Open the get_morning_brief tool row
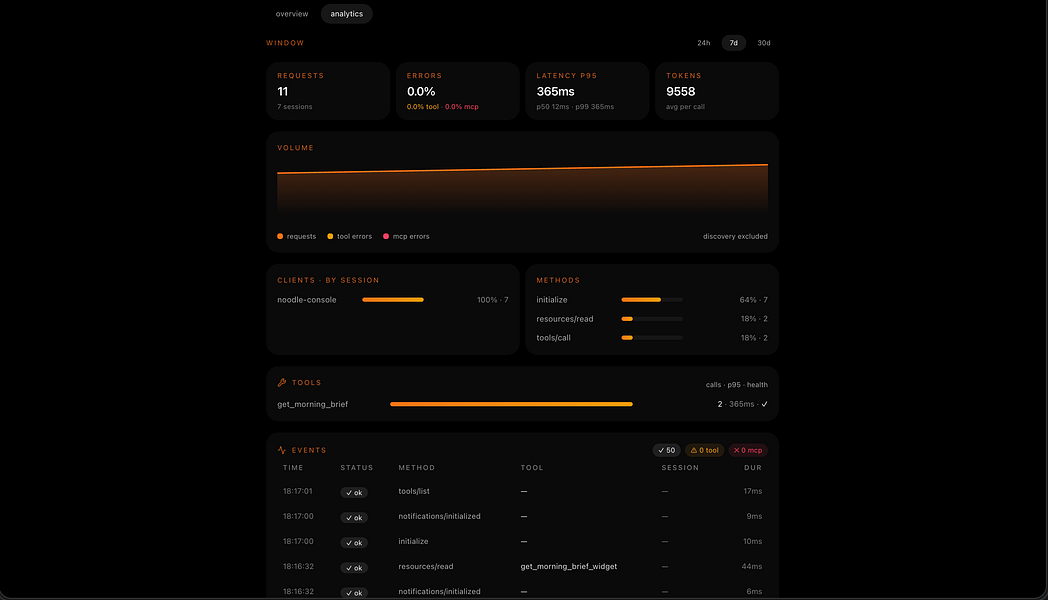Image resolution: width=1048 pixels, height=600 pixels. click(523, 404)
